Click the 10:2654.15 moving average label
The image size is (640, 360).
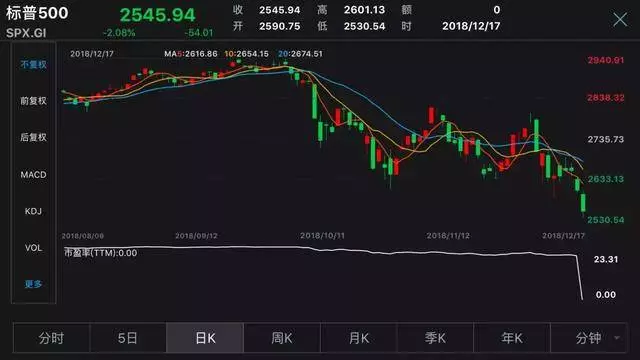pyautogui.click(x=247, y=54)
